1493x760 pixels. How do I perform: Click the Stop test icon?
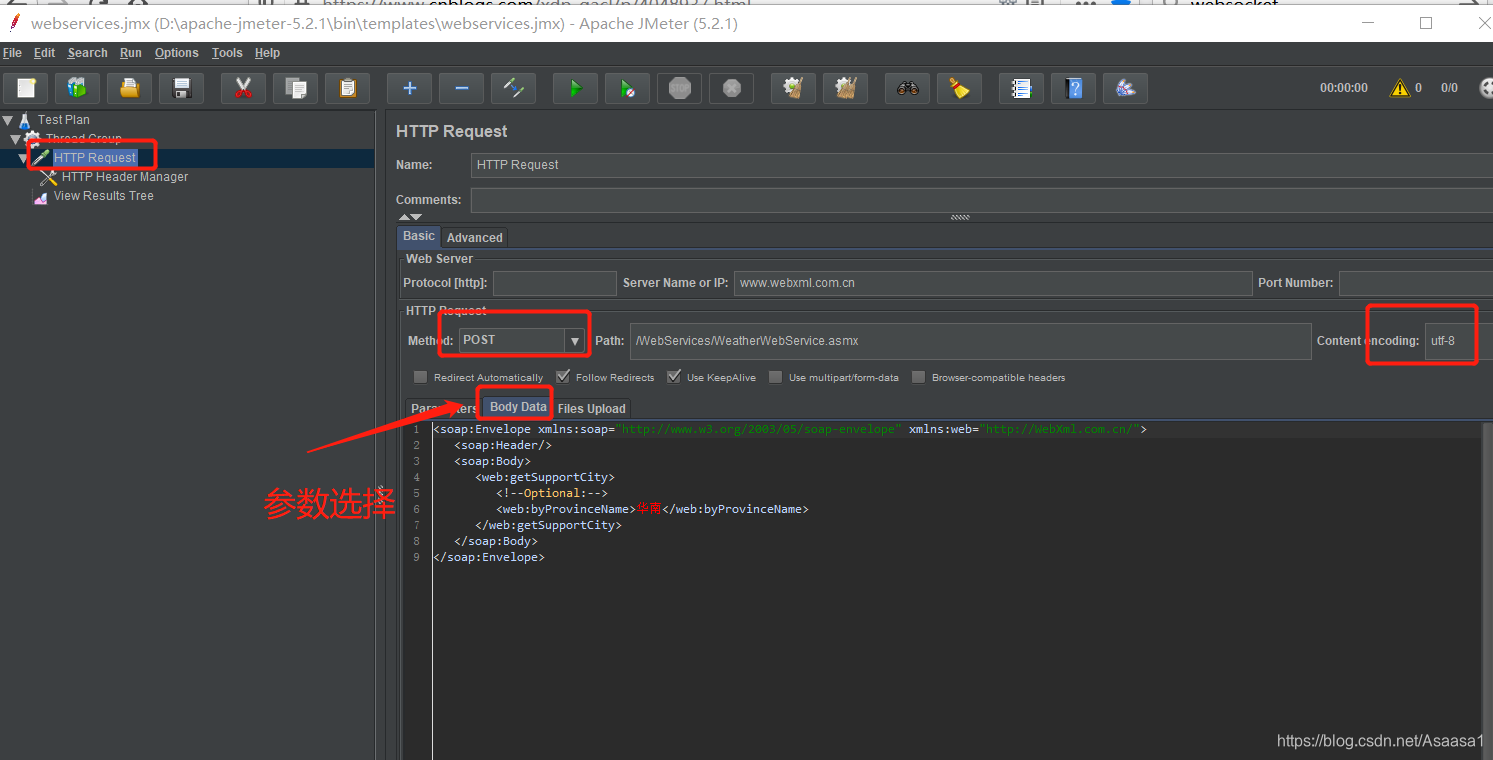point(680,88)
